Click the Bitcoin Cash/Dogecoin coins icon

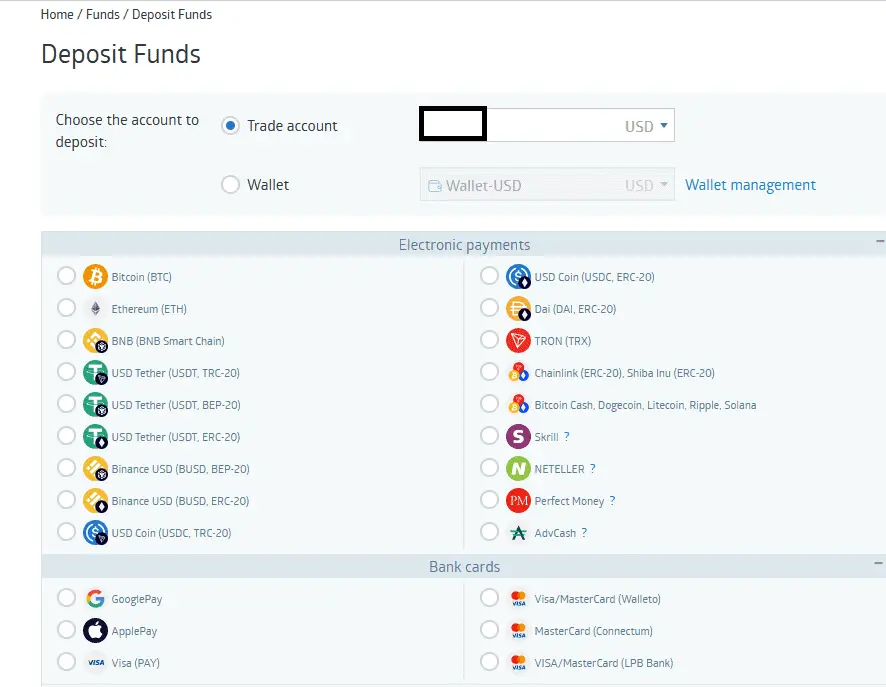pos(518,404)
